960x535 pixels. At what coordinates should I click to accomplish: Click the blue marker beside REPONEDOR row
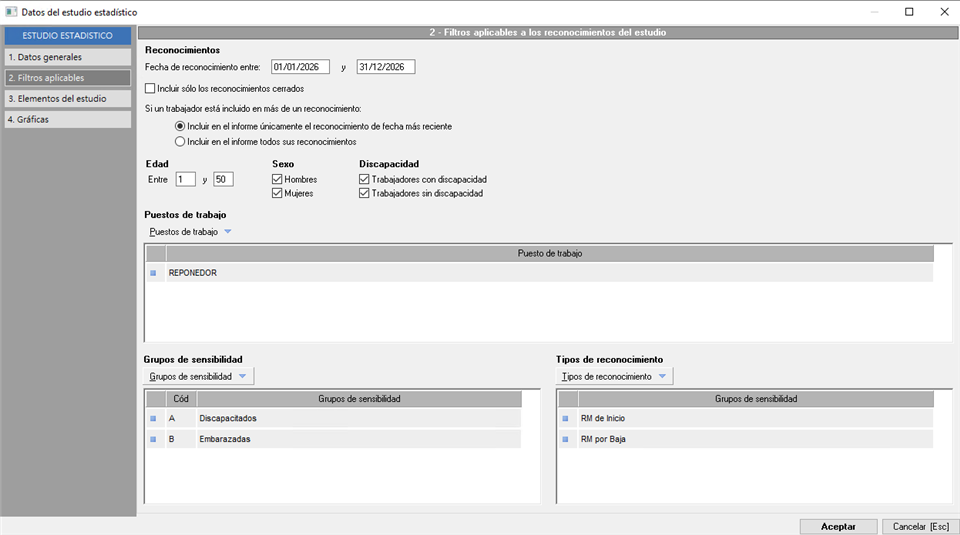click(x=153, y=273)
